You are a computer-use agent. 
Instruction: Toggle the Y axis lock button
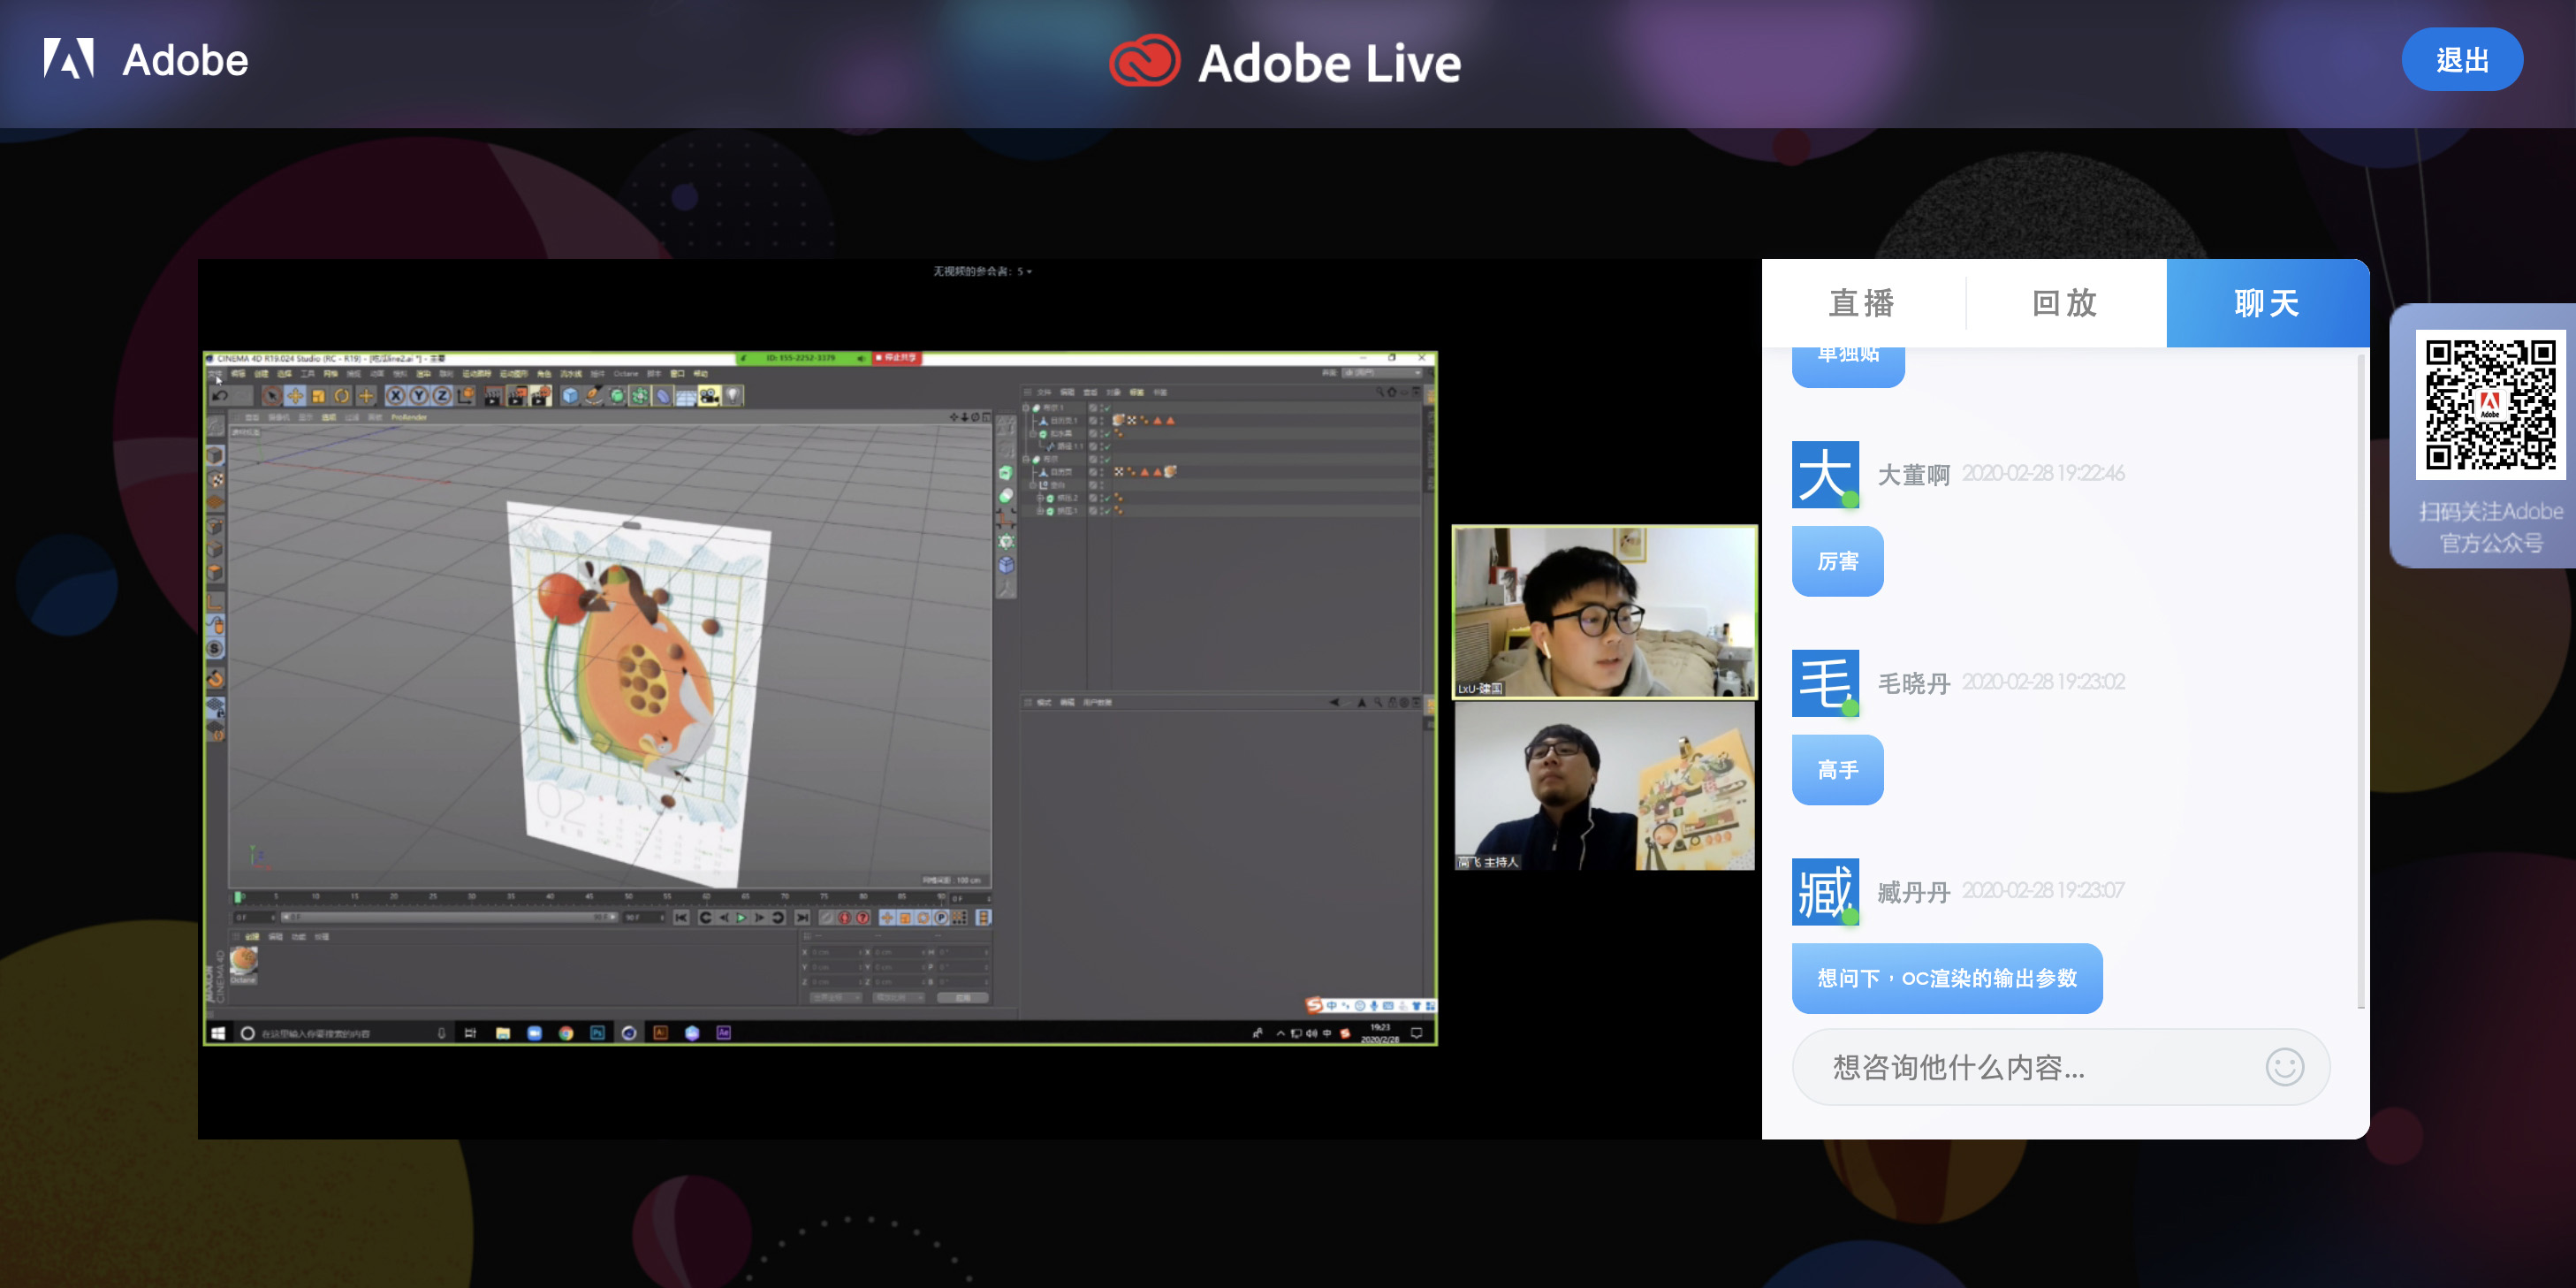click(419, 396)
